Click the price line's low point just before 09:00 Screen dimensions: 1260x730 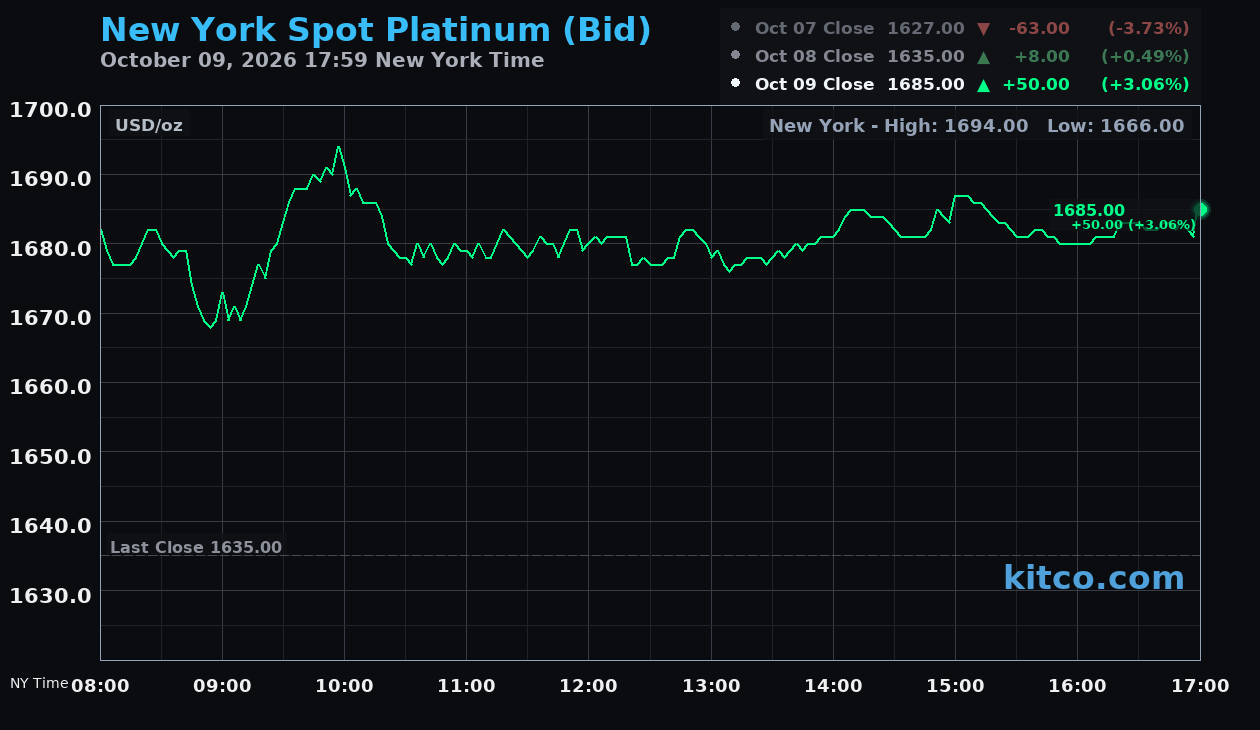210,327
